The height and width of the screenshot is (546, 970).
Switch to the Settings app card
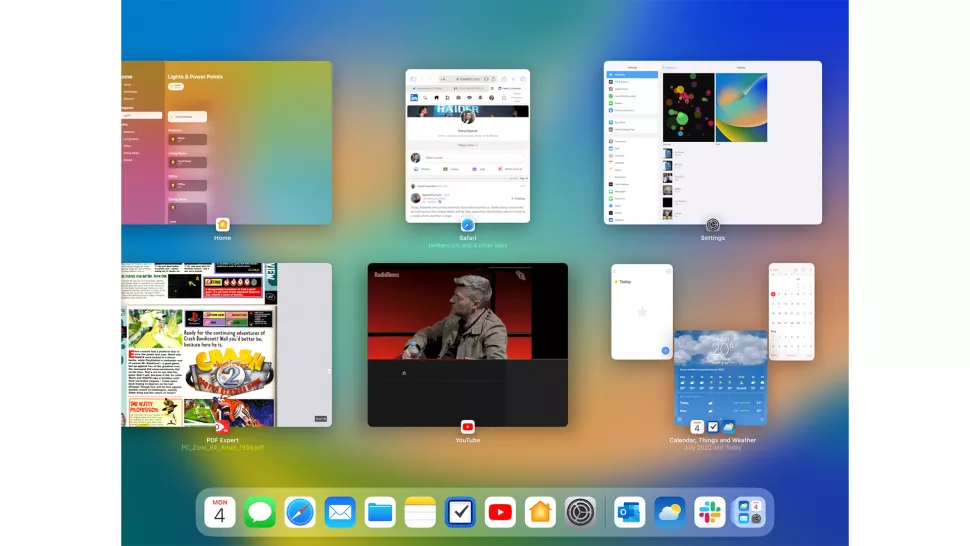(x=713, y=142)
